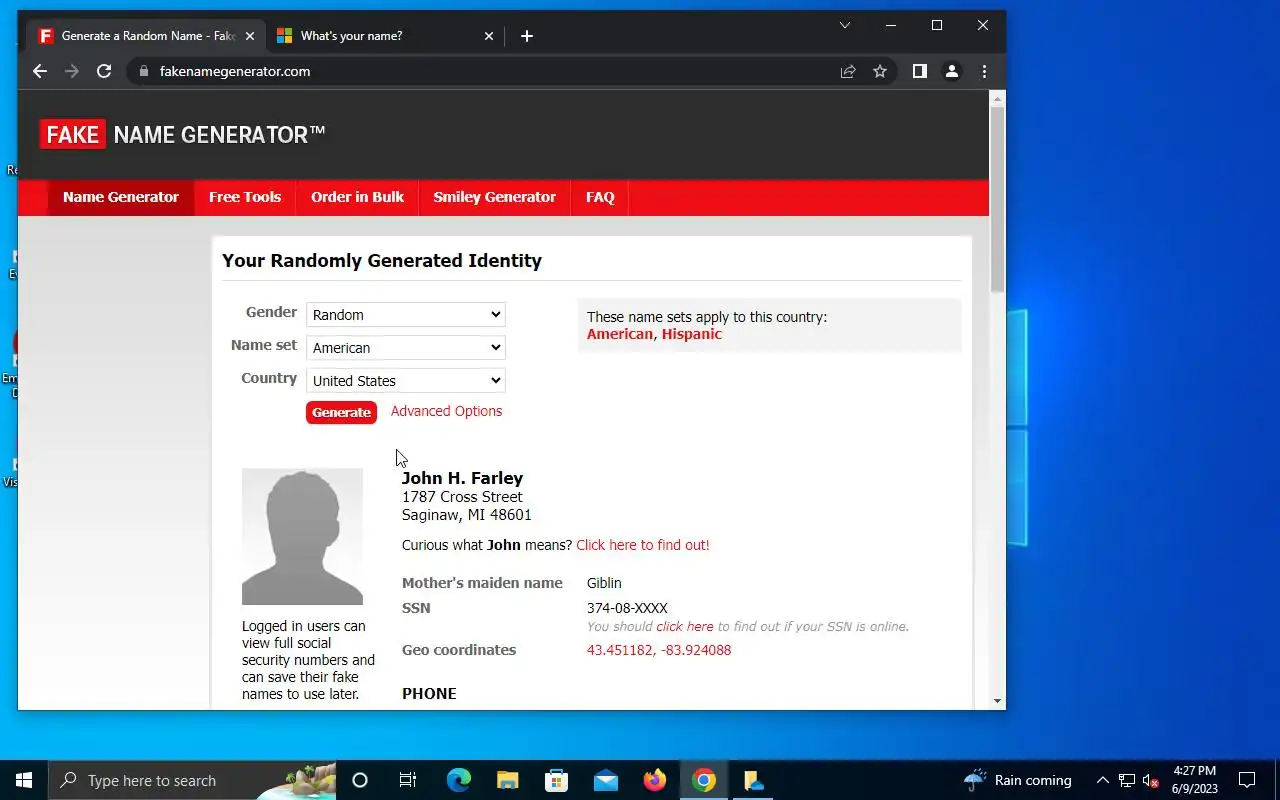The width and height of the screenshot is (1280, 800).
Task: Click the Hispanic name set link
Action: tap(692, 334)
